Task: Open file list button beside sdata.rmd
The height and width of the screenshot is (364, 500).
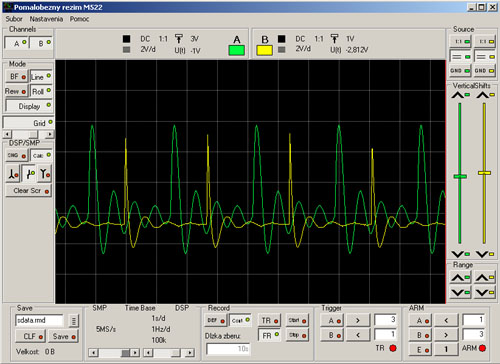Action: click(x=73, y=321)
